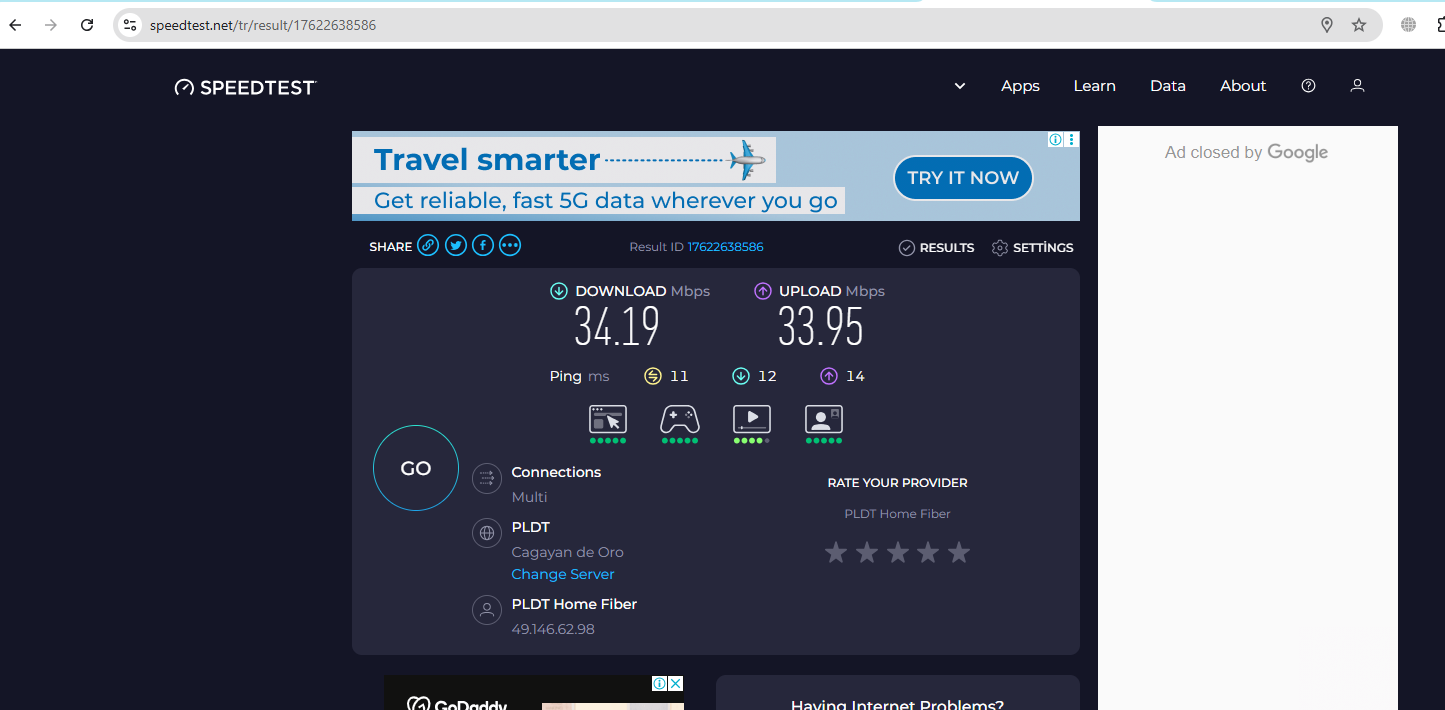Toggle the Multi connections setting
Image resolution: width=1445 pixels, height=710 pixels.
[529, 497]
